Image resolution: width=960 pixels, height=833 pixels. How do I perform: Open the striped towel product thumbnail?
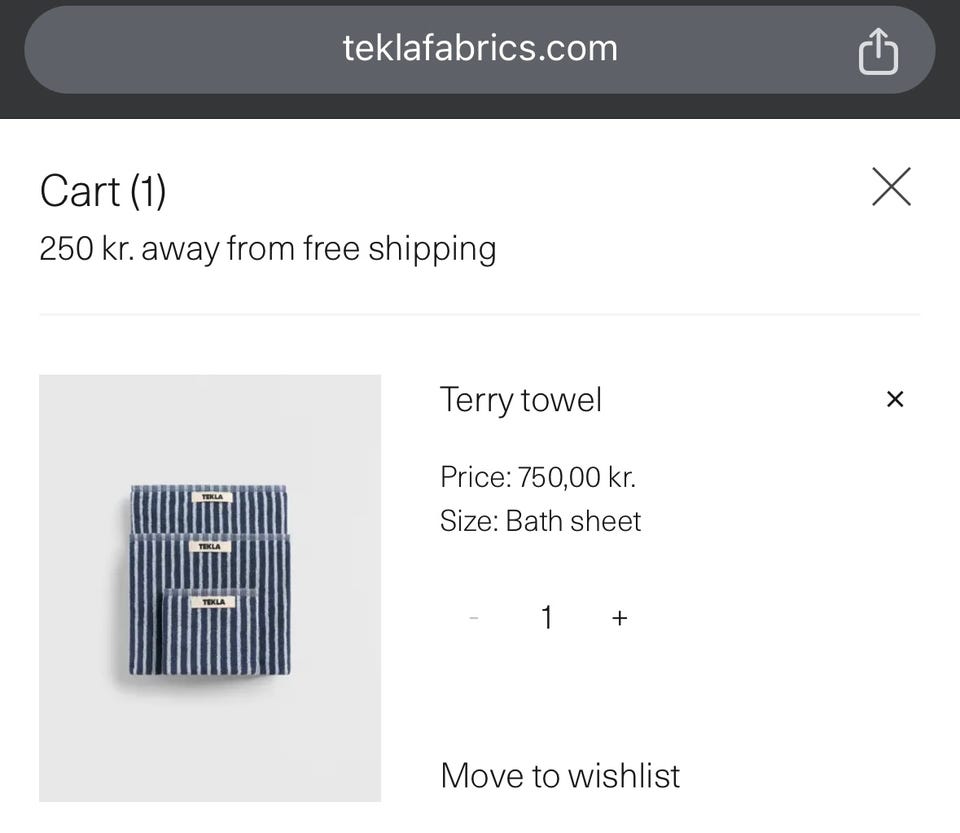pyautogui.click(x=210, y=588)
